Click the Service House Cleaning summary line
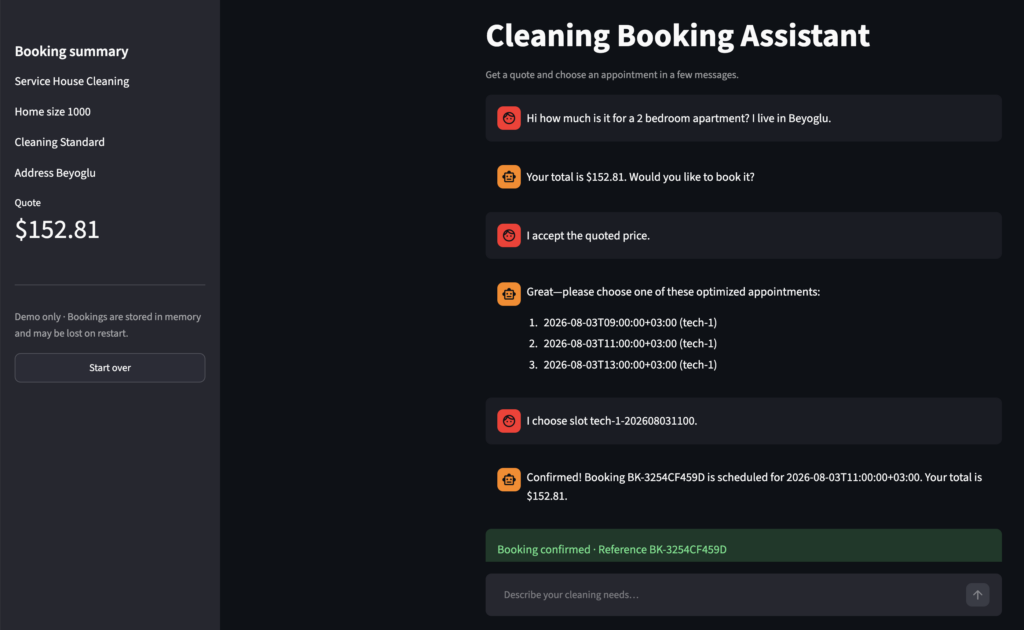Image resolution: width=1024 pixels, height=630 pixels. point(72,81)
